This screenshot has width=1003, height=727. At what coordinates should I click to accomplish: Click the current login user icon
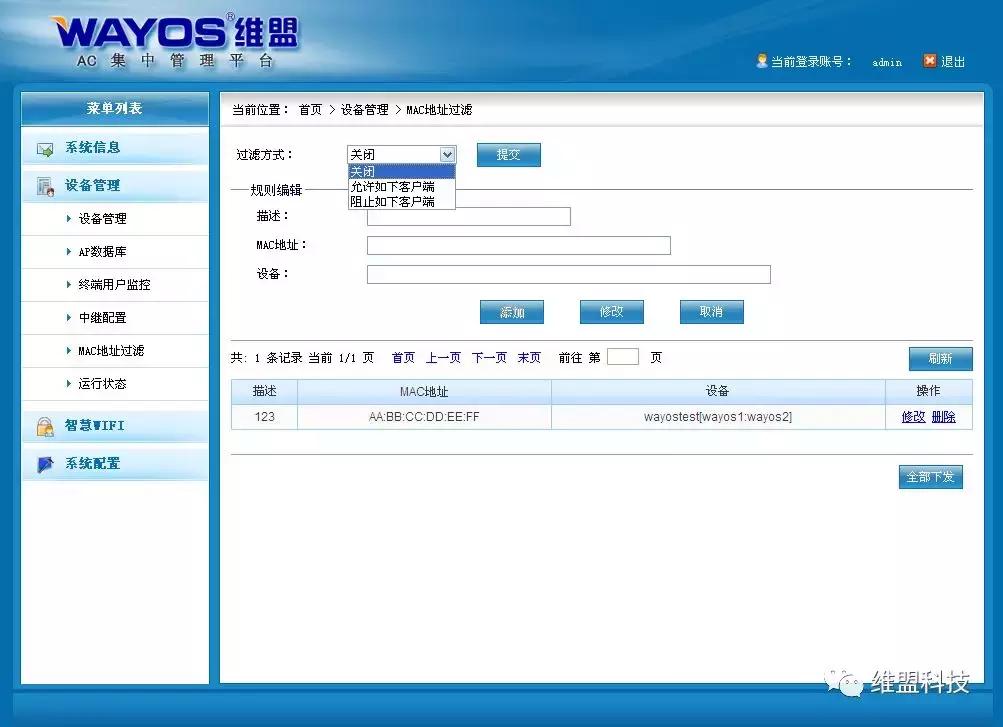761,61
